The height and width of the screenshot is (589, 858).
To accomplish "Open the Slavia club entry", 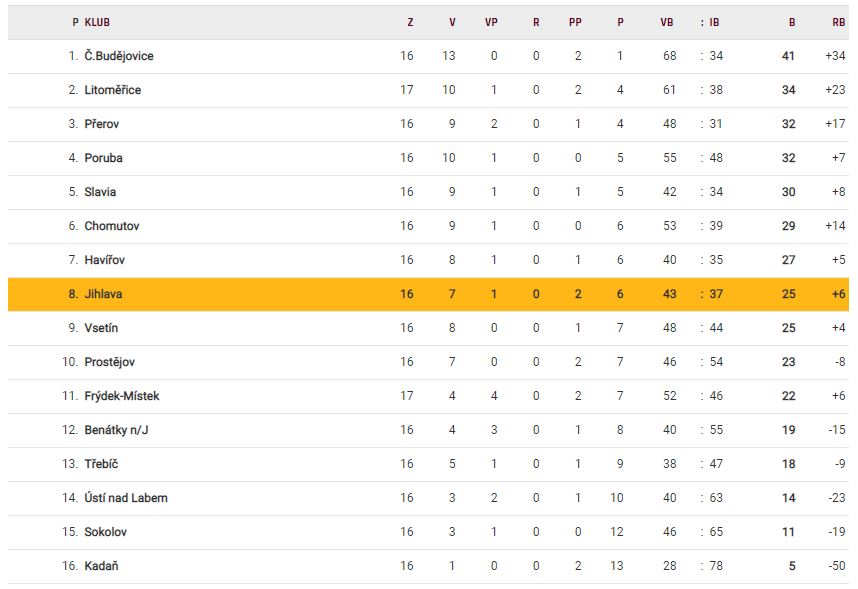I will coord(100,192).
